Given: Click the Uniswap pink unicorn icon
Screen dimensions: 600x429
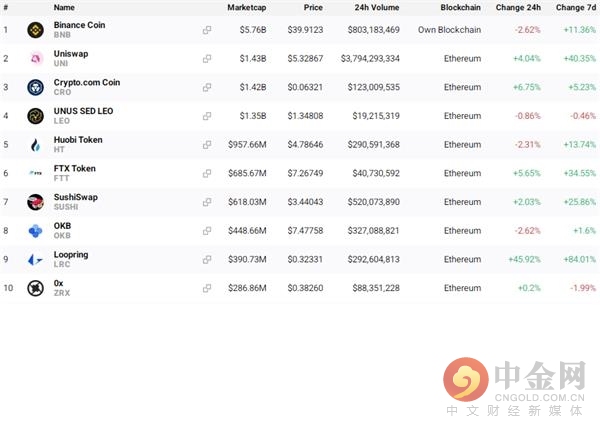Looking at the screenshot, I should (x=35, y=59).
